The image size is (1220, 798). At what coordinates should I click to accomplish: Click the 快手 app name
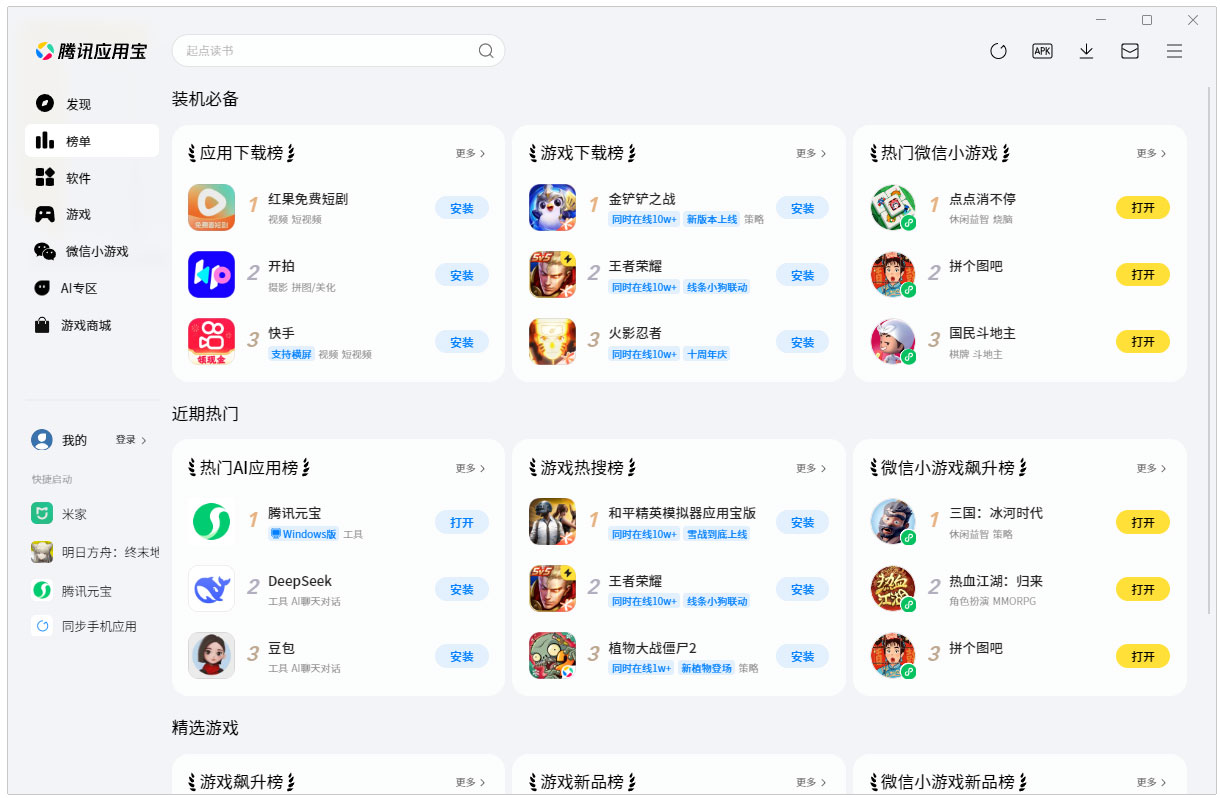281,333
